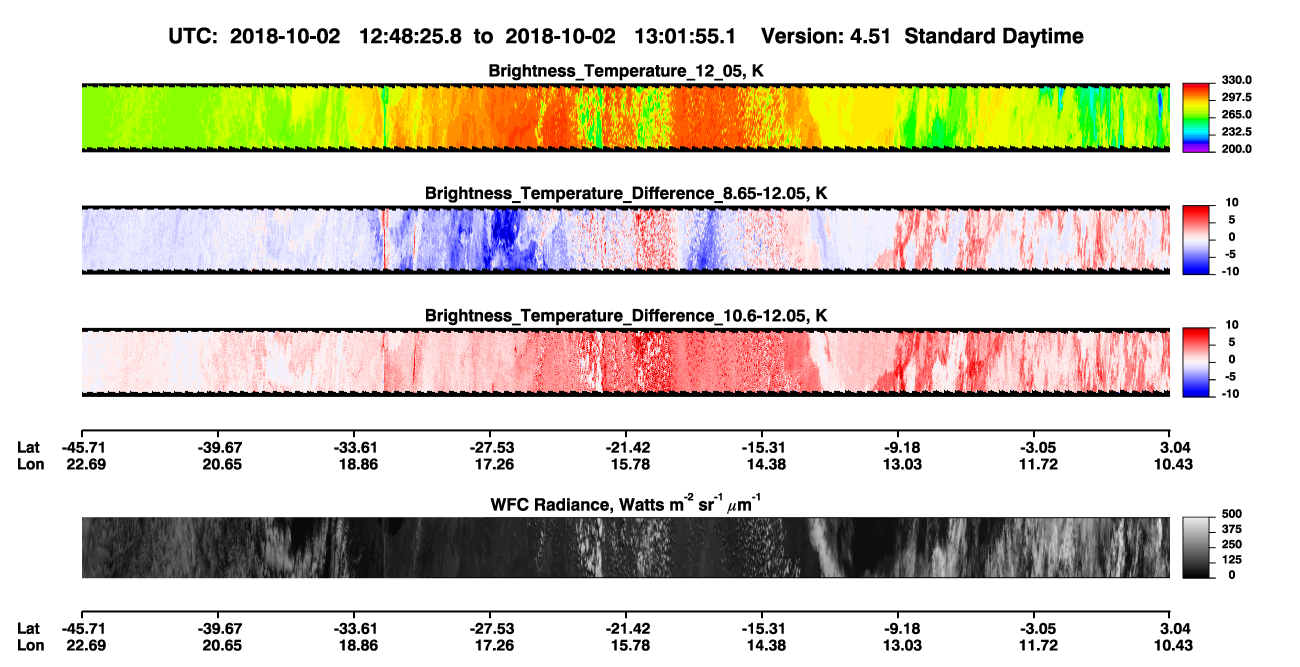This screenshot has width=1300, height=667.
Task: Click the 'WFC Radiance' panel title
Action: tap(626, 503)
